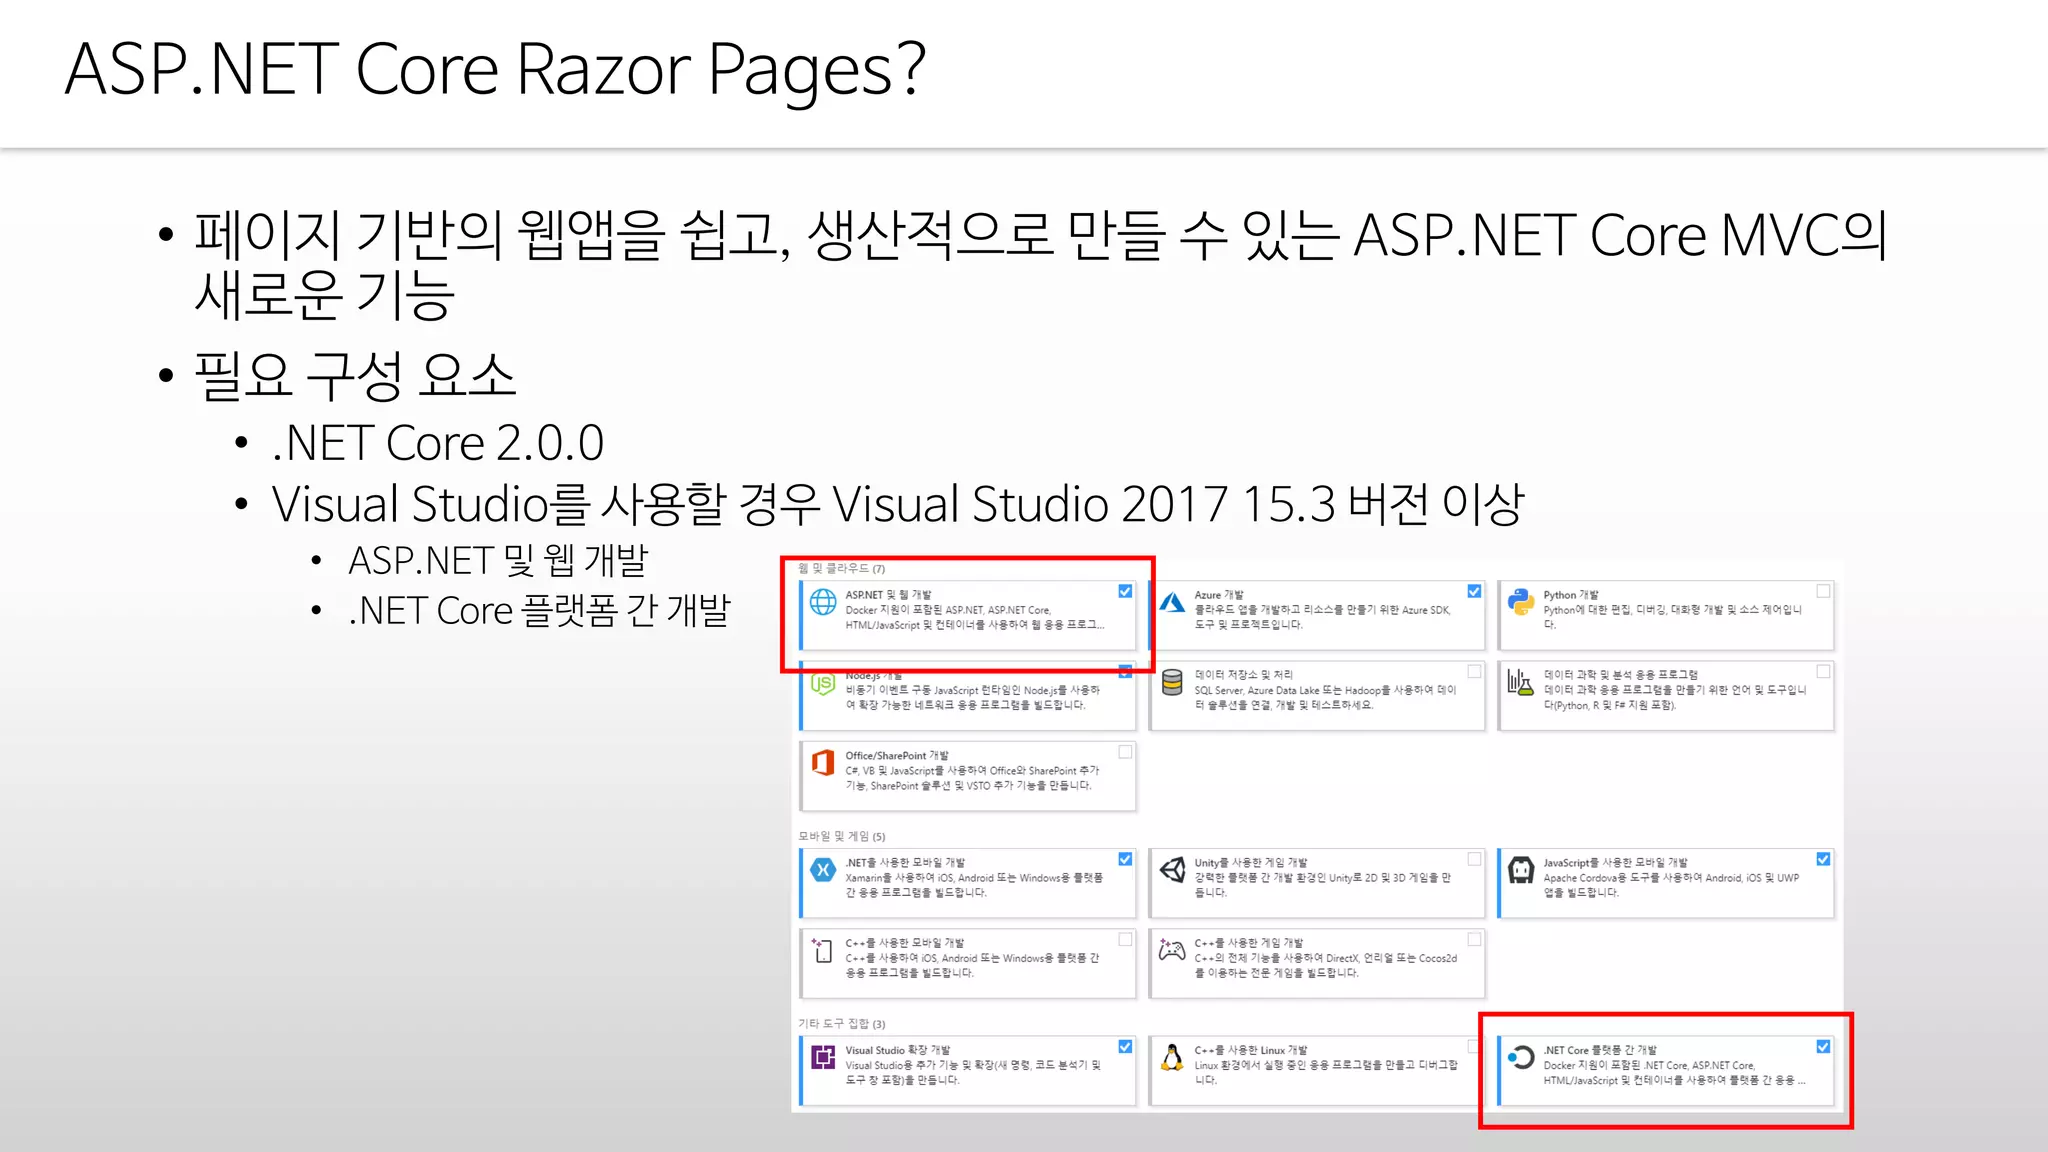Uncheck the .NET Core cross-platform checkbox

(x=1823, y=1047)
